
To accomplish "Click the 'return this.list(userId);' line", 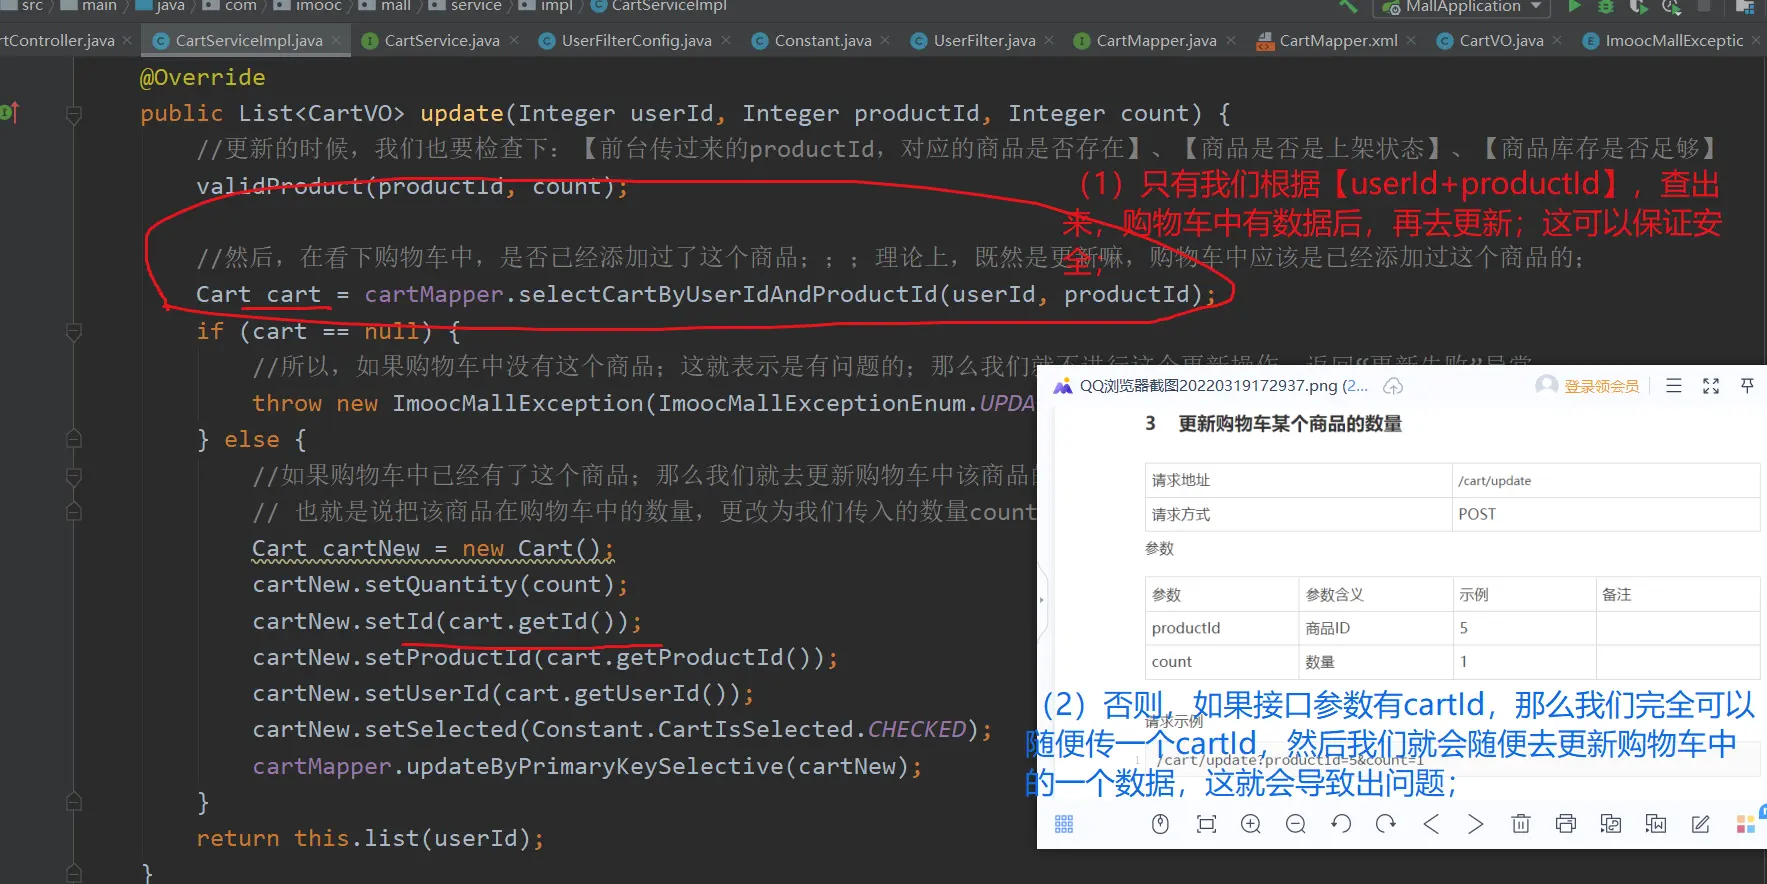I will tap(370, 838).
